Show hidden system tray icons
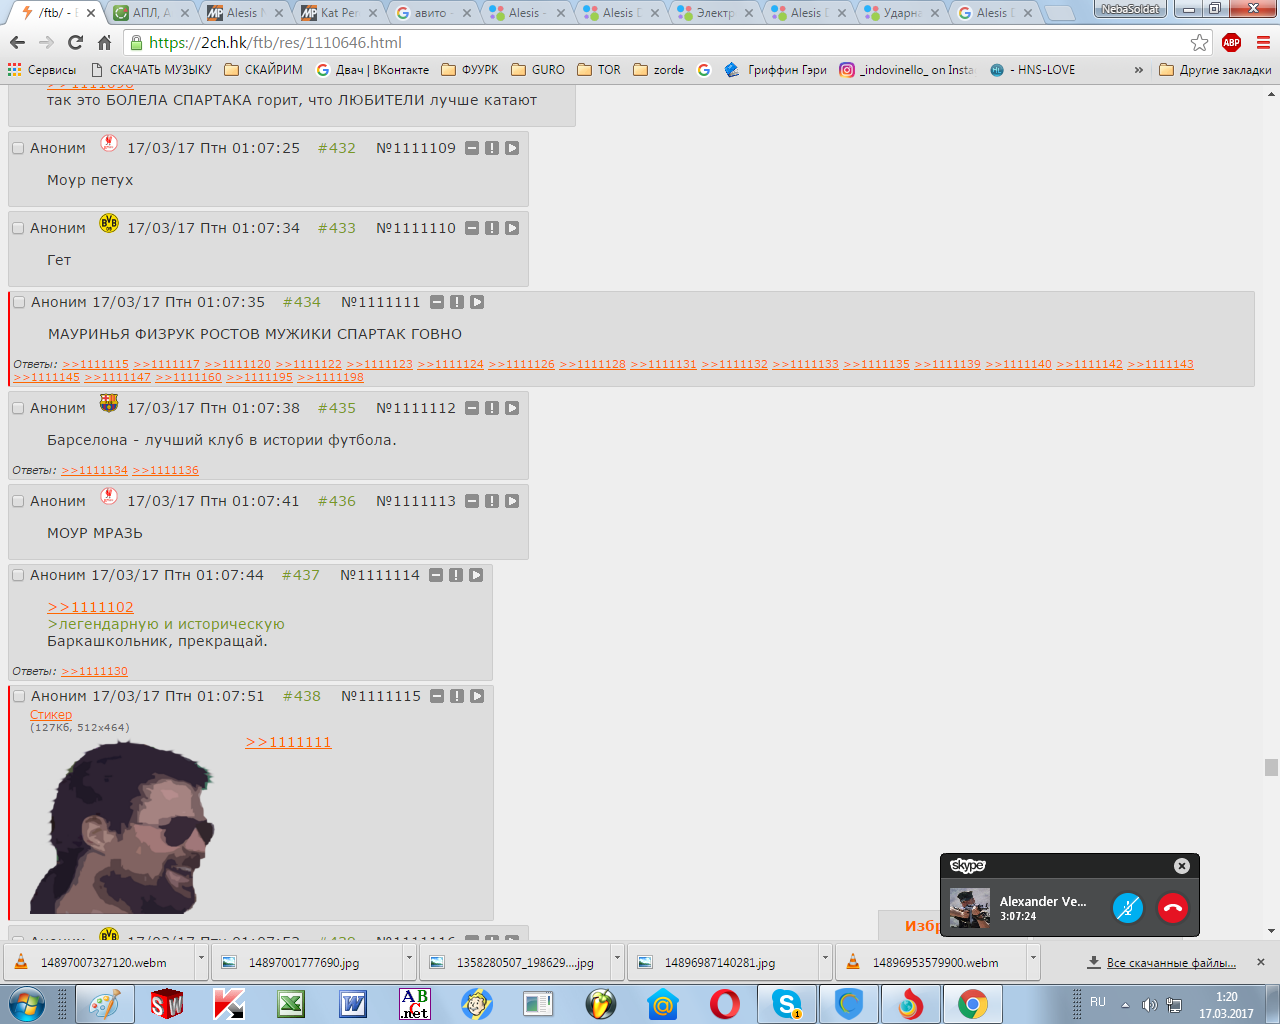 (x=1125, y=1004)
